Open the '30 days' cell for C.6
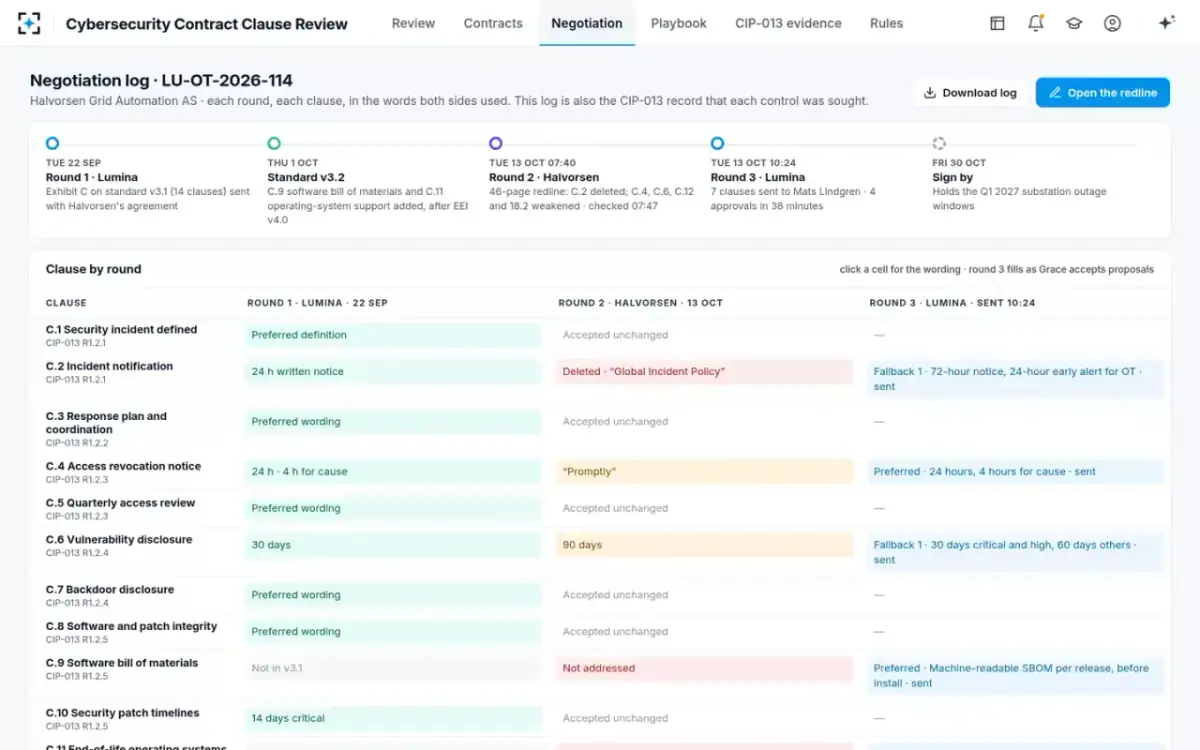Screen dimensions: 1200x750 click(x=392, y=545)
